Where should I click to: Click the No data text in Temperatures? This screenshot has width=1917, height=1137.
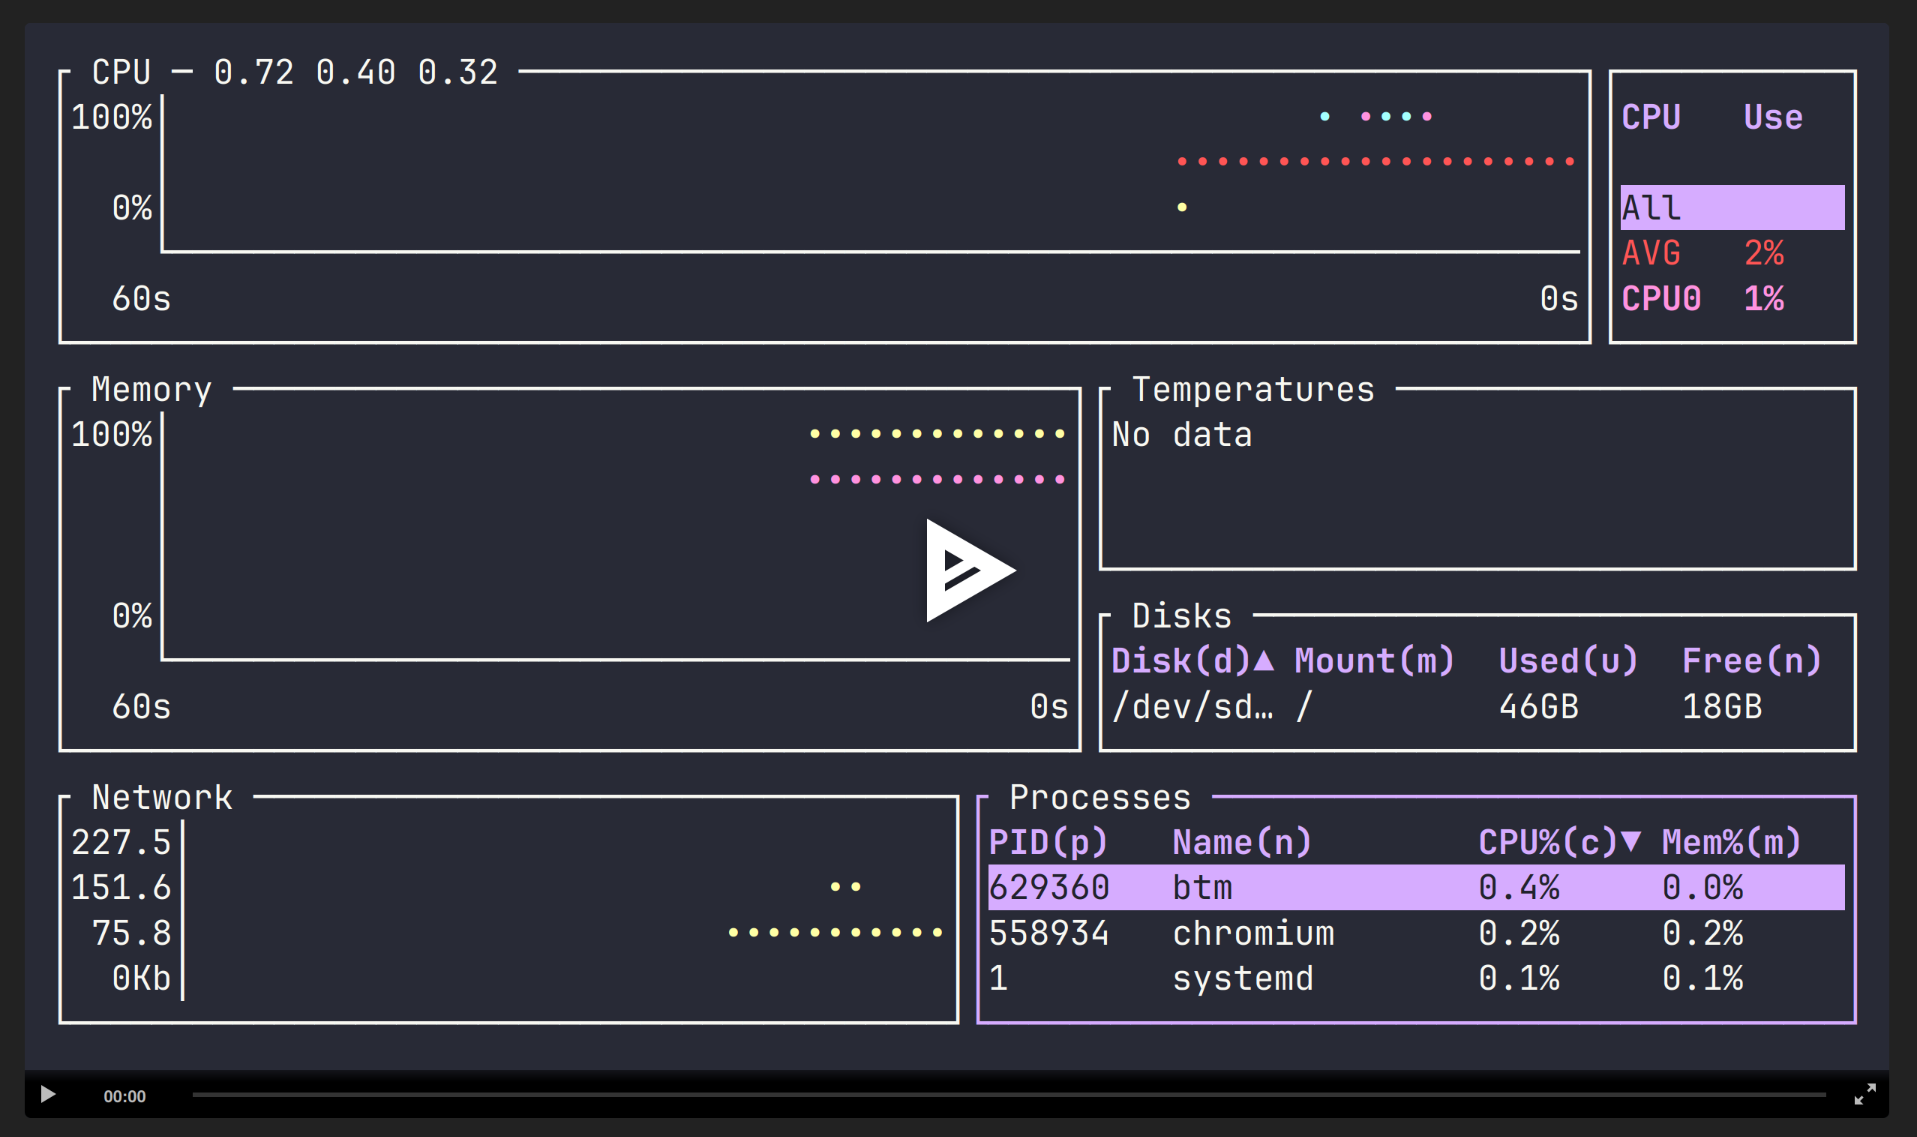(x=1182, y=435)
